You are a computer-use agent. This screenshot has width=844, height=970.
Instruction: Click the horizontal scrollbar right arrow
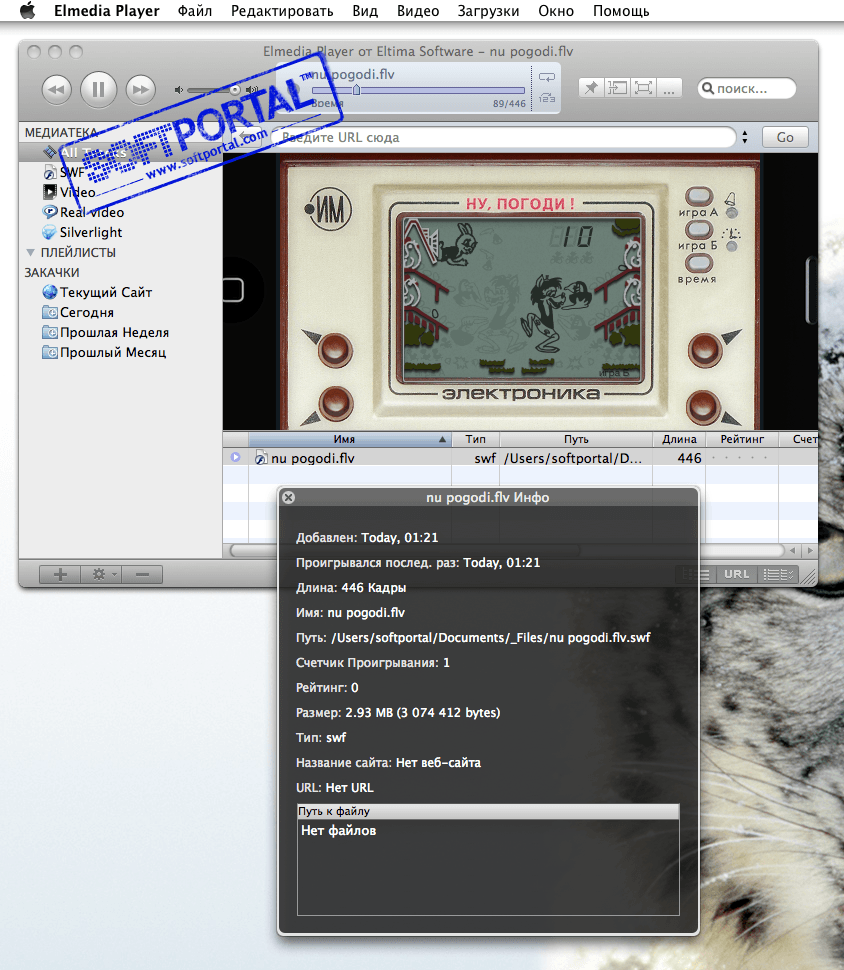tap(809, 550)
